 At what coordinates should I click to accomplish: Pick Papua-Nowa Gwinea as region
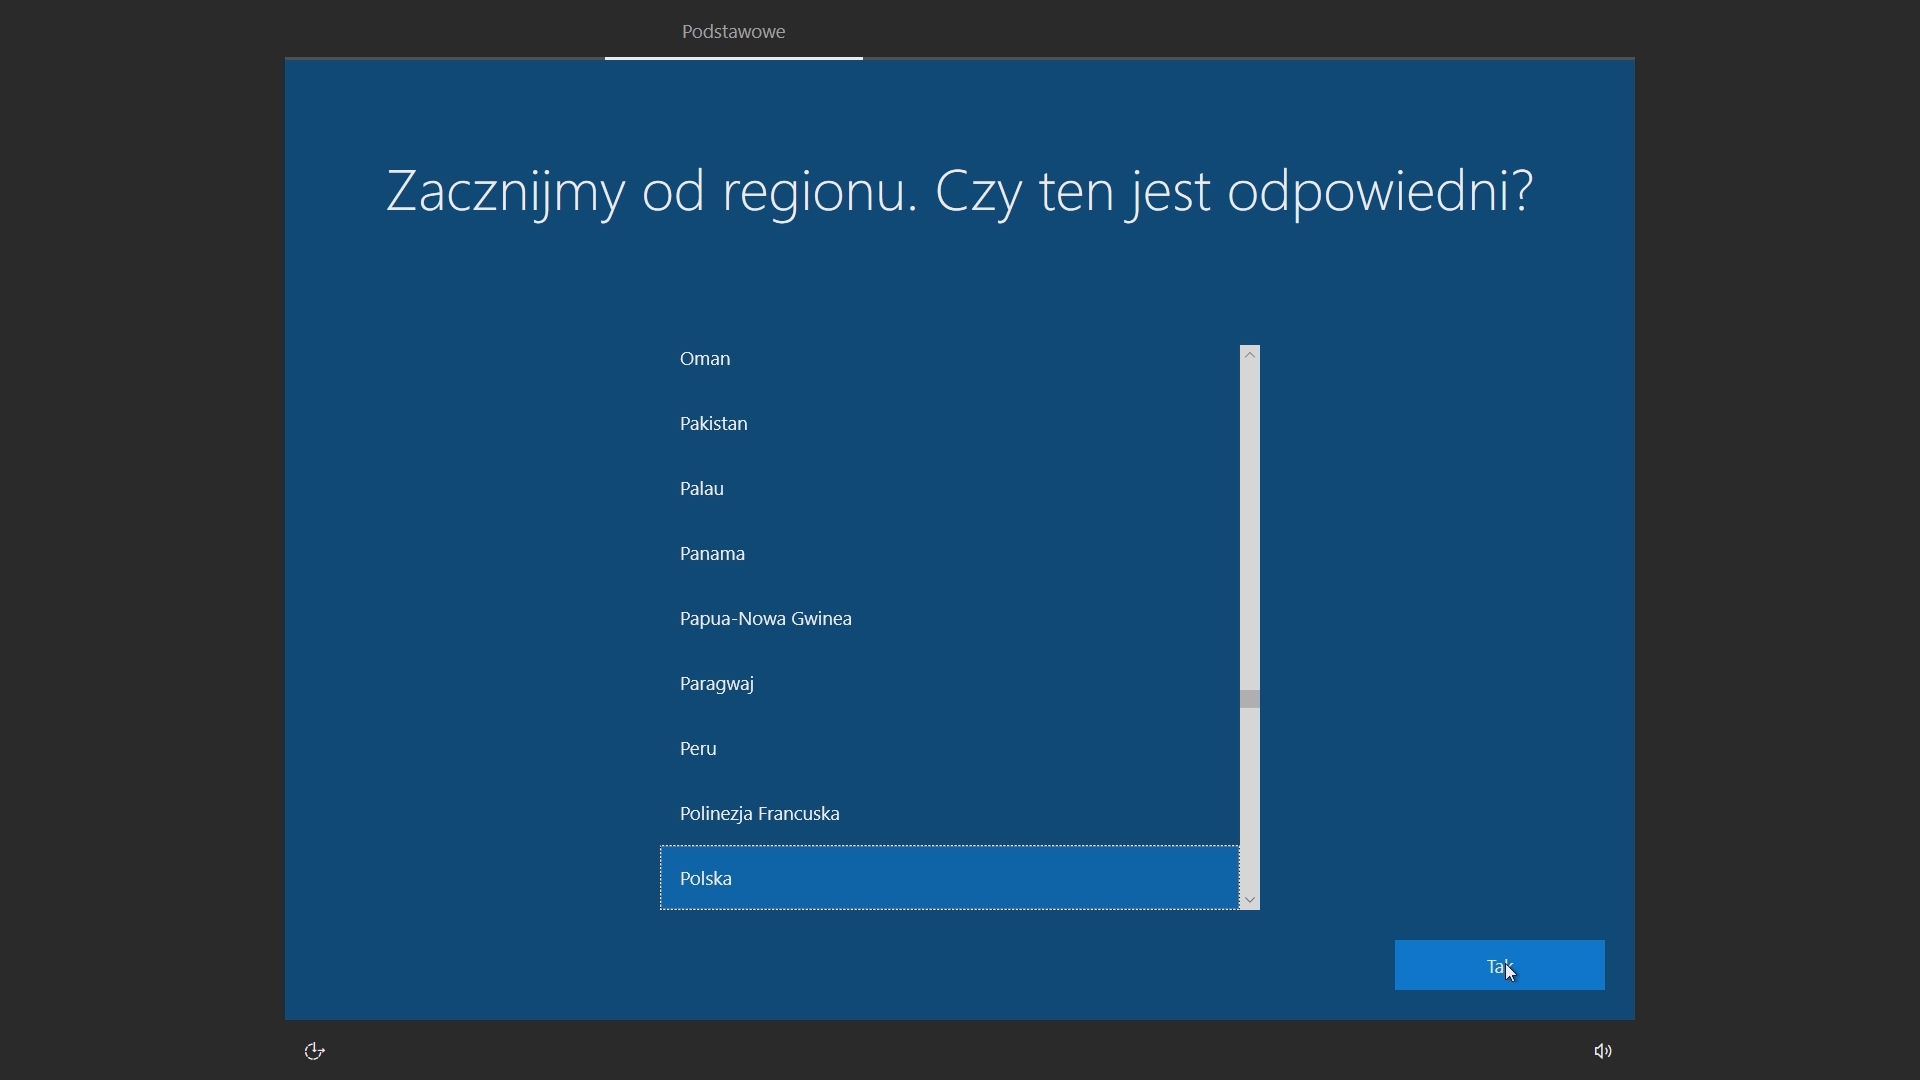pos(949,618)
